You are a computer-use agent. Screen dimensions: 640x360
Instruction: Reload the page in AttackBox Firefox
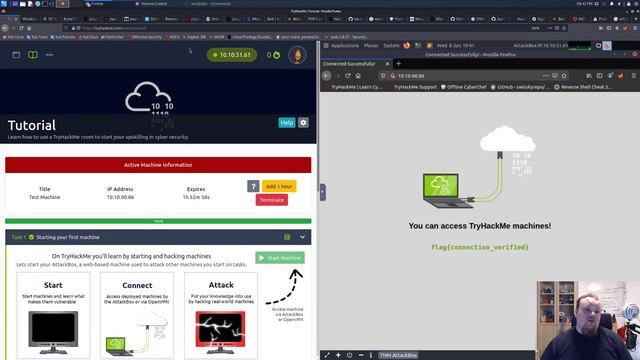[x=348, y=76]
